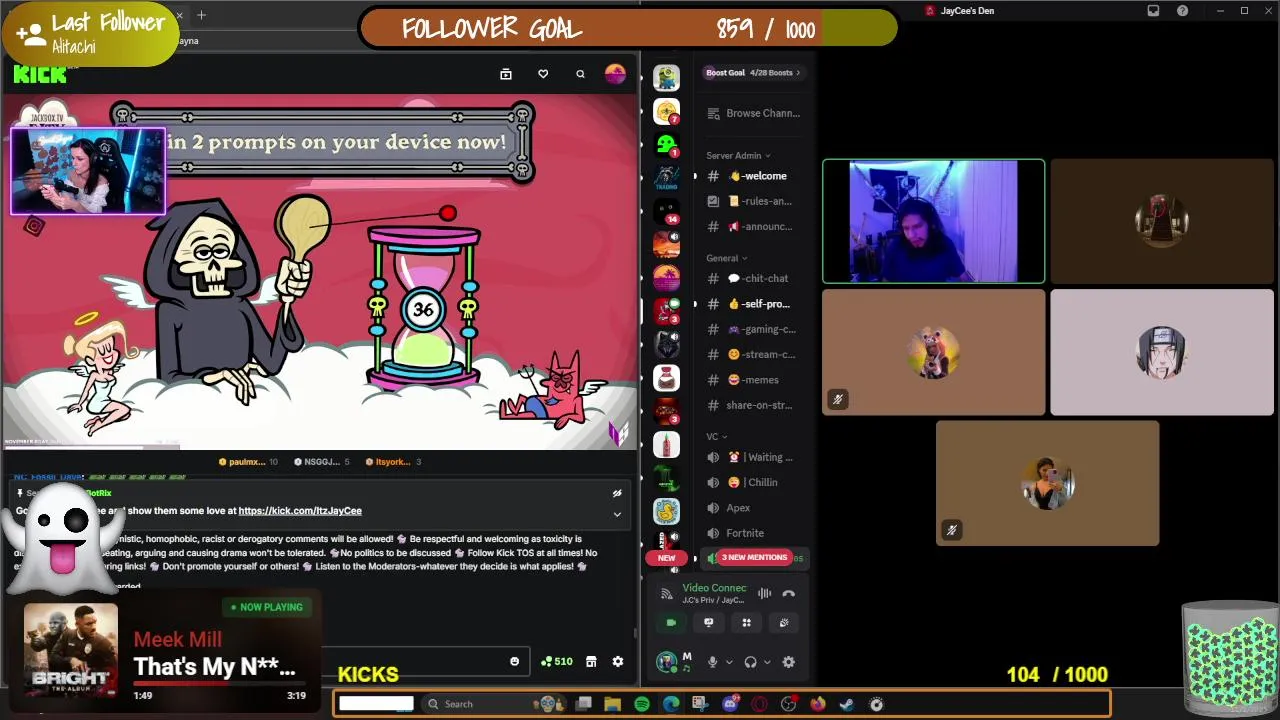Collapse the pinned chat message chevron
The height and width of the screenshot is (720, 1280).
617,514
